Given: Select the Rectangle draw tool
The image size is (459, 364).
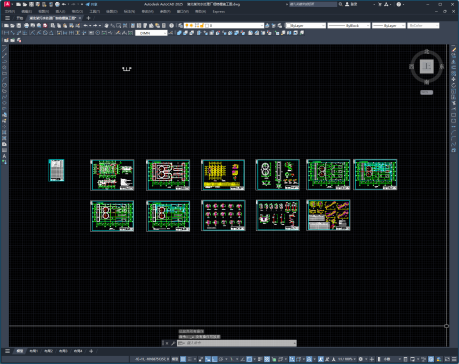Looking at the screenshot, I should point(4,73).
